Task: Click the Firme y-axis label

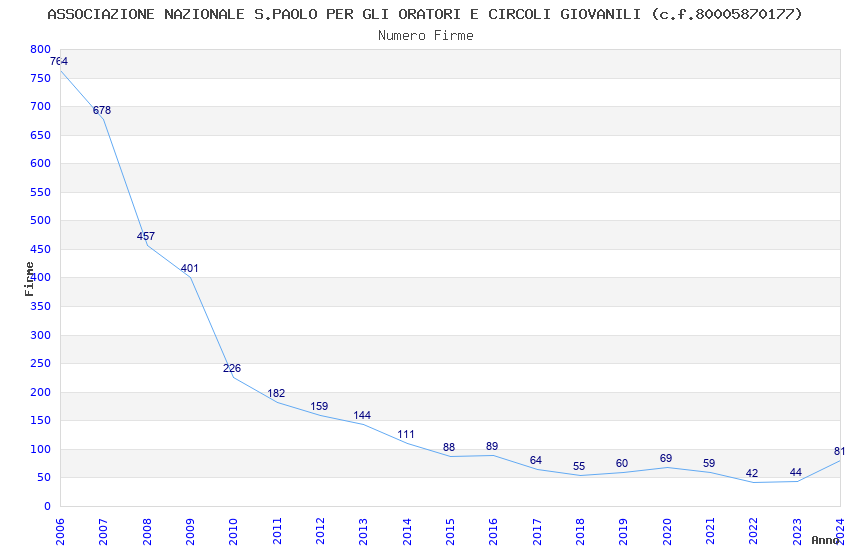Action: coord(29,279)
